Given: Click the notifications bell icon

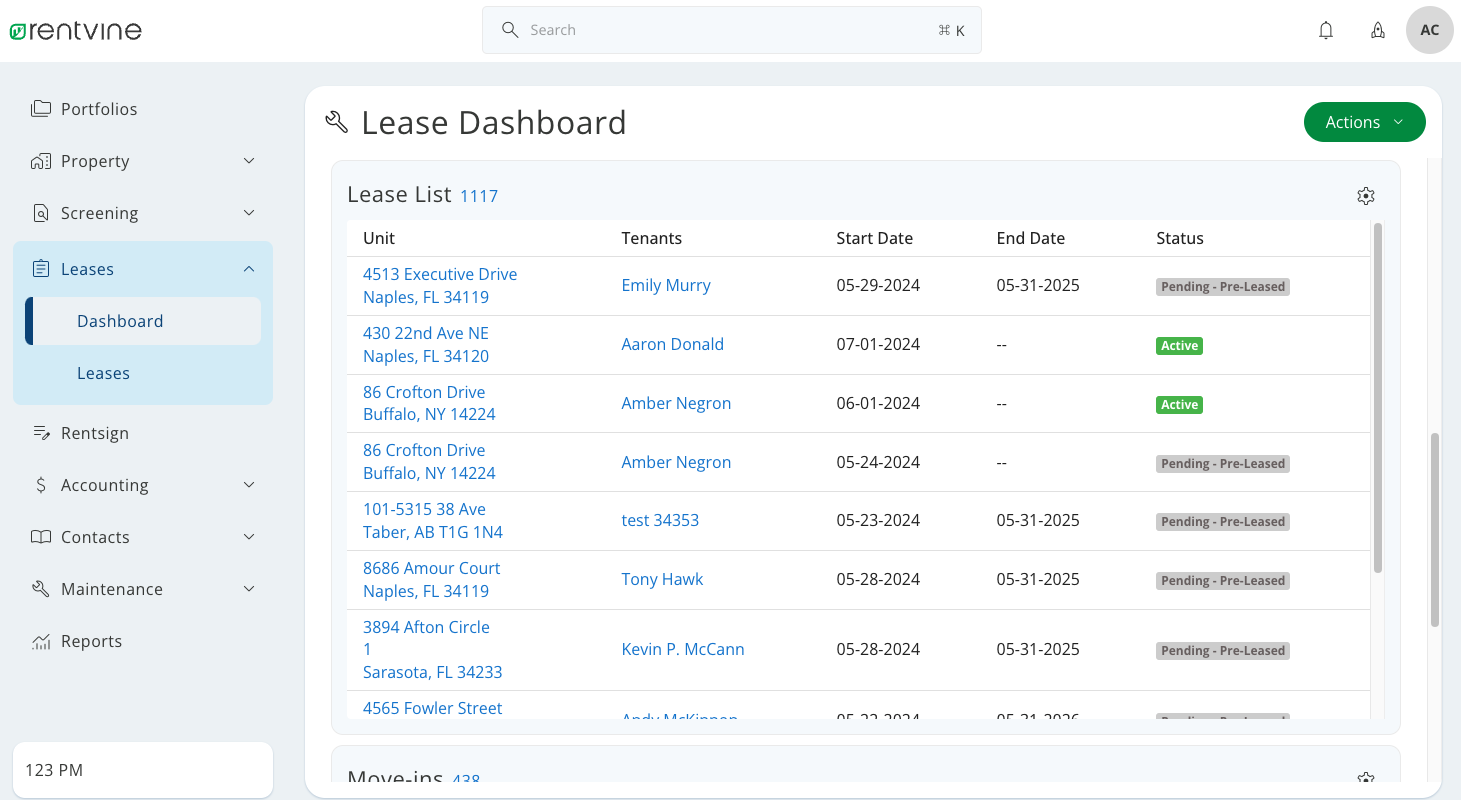Looking at the screenshot, I should pyautogui.click(x=1325, y=30).
